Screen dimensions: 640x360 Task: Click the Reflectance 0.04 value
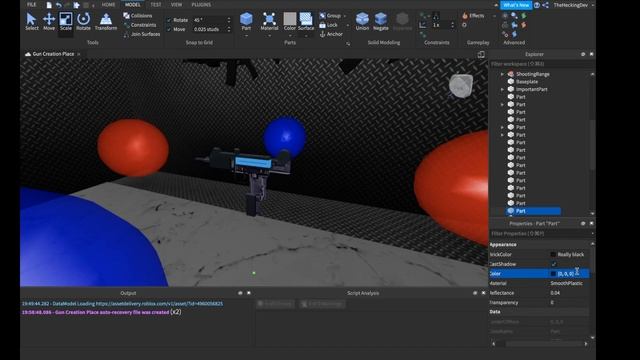(x=555, y=293)
